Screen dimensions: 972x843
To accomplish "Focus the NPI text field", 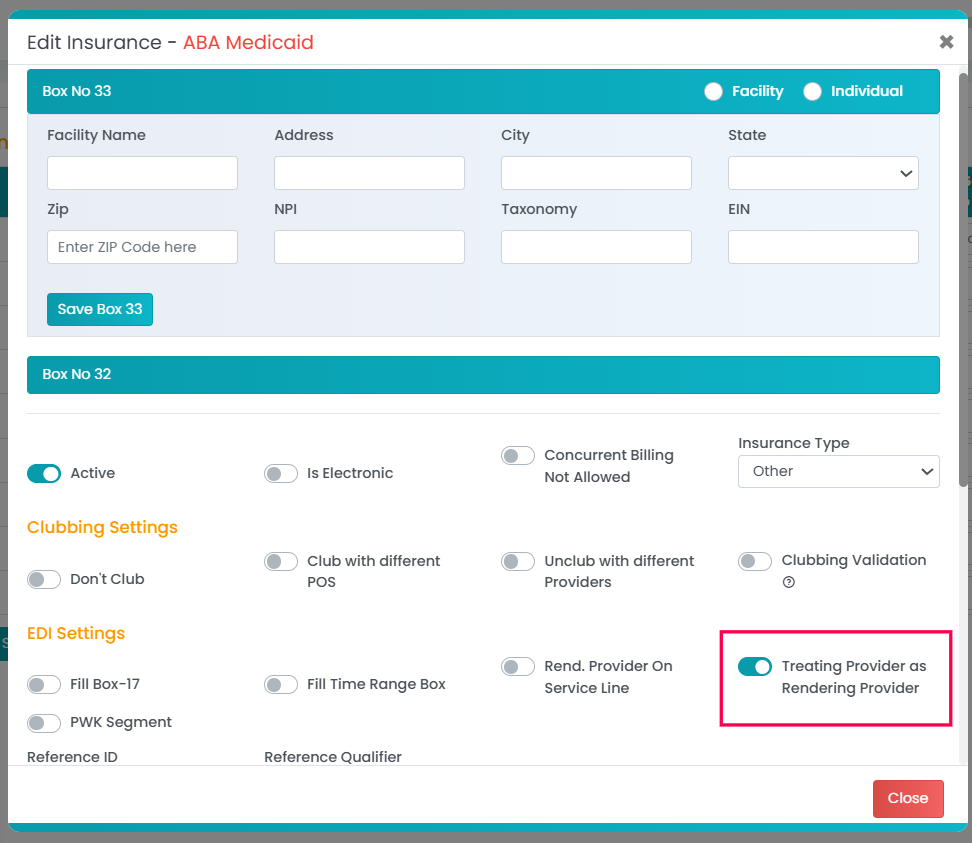I will tap(369, 247).
